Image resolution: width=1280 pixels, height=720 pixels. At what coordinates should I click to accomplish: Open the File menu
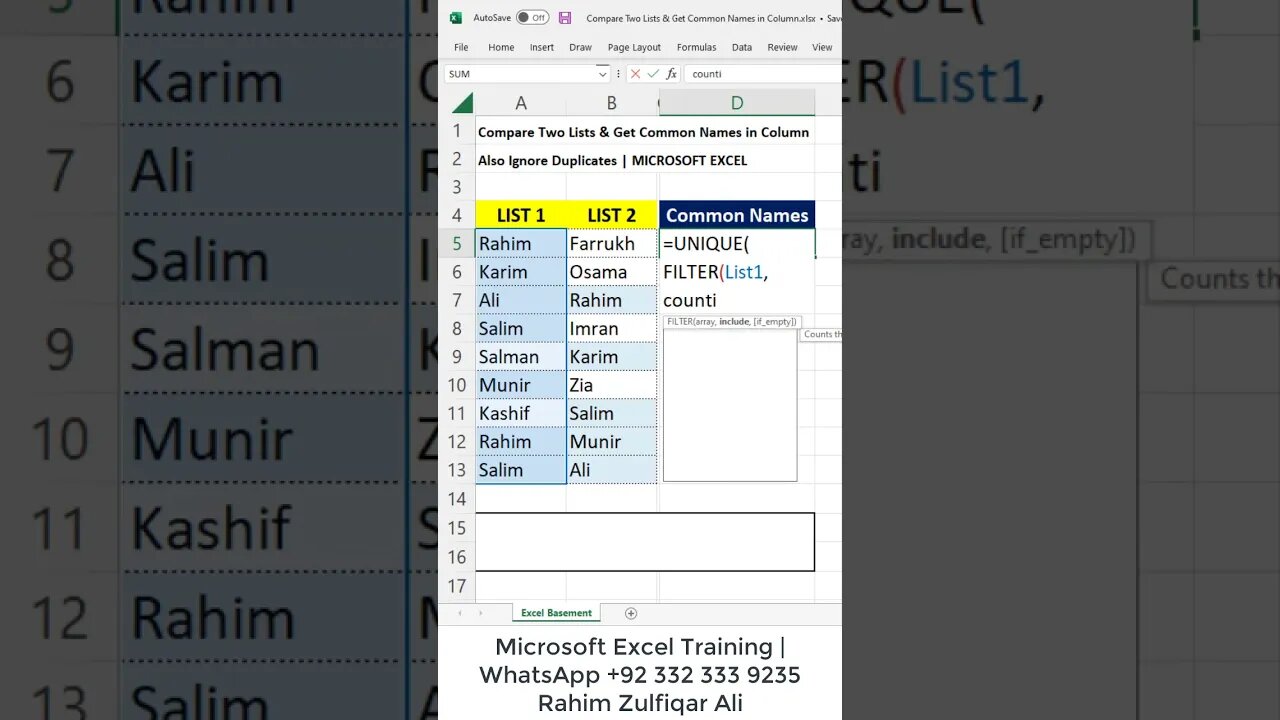click(461, 47)
